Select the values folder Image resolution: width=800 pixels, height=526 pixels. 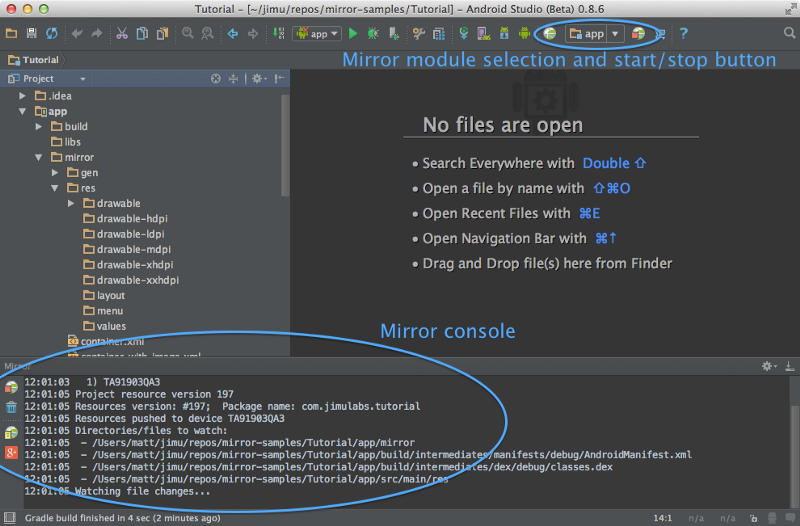(105, 326)
